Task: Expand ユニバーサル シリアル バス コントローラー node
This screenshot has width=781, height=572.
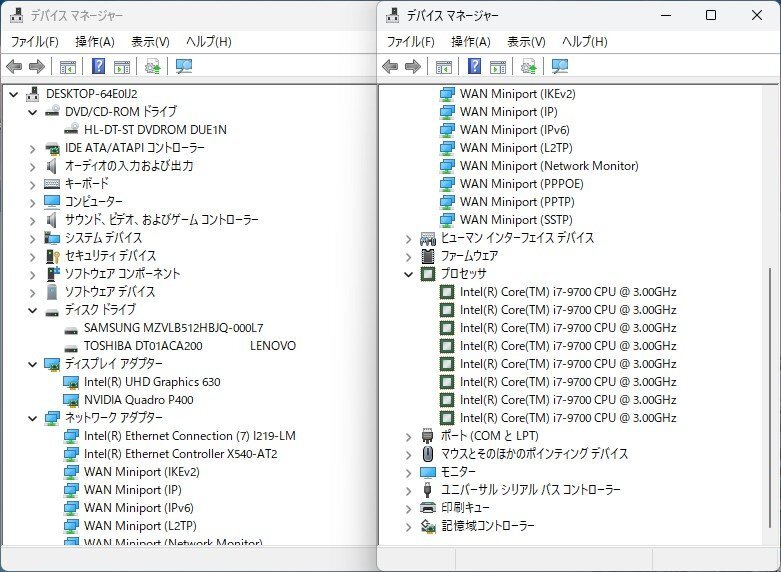Action: click(409, 490)
